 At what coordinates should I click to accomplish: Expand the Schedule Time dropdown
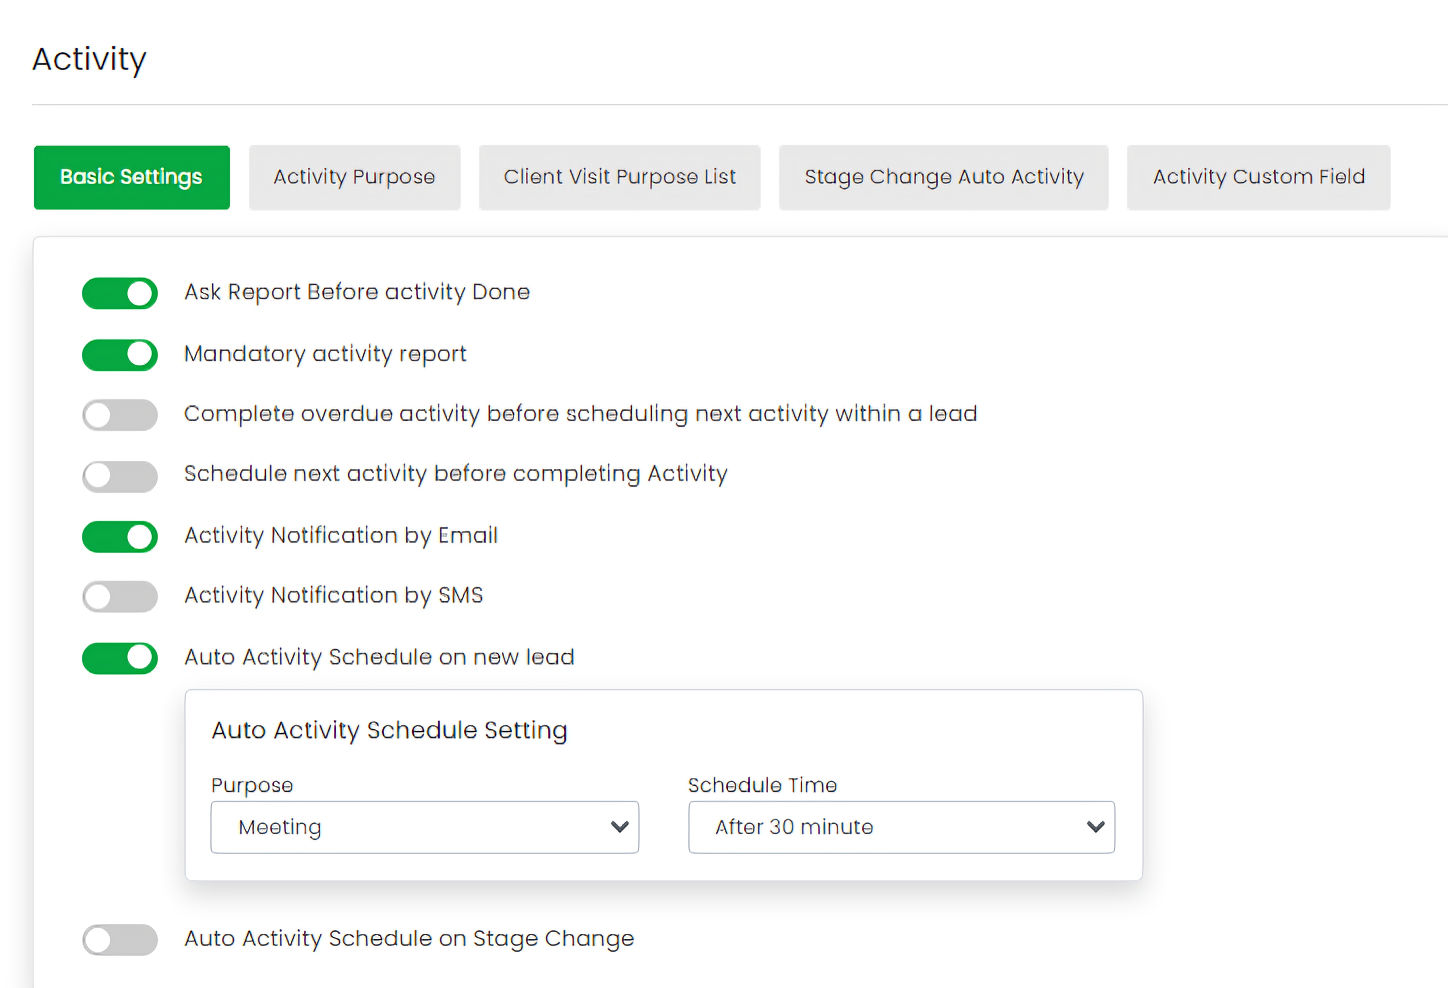pyautogui.click(x=901, y=827)
